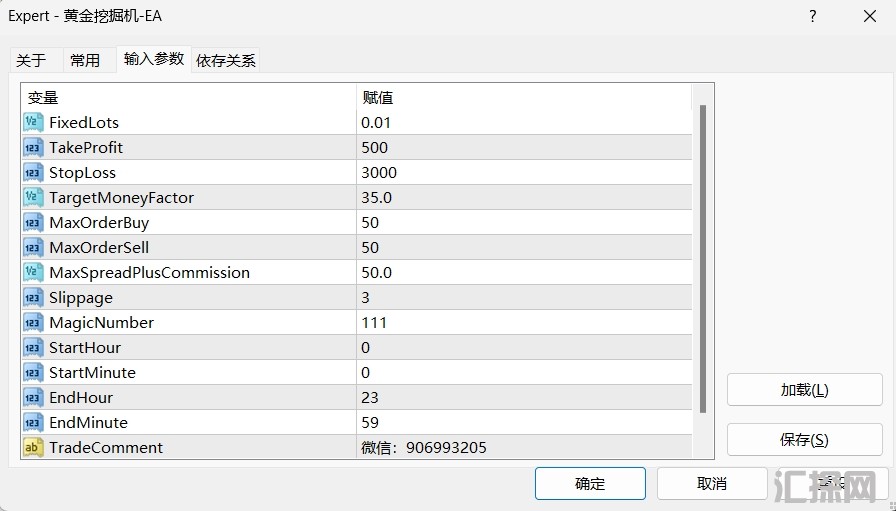The width and height of the screenshot is (896, 511).
Task: Select the MaxOrderBuy value 50
Action: tap(370, 222)
